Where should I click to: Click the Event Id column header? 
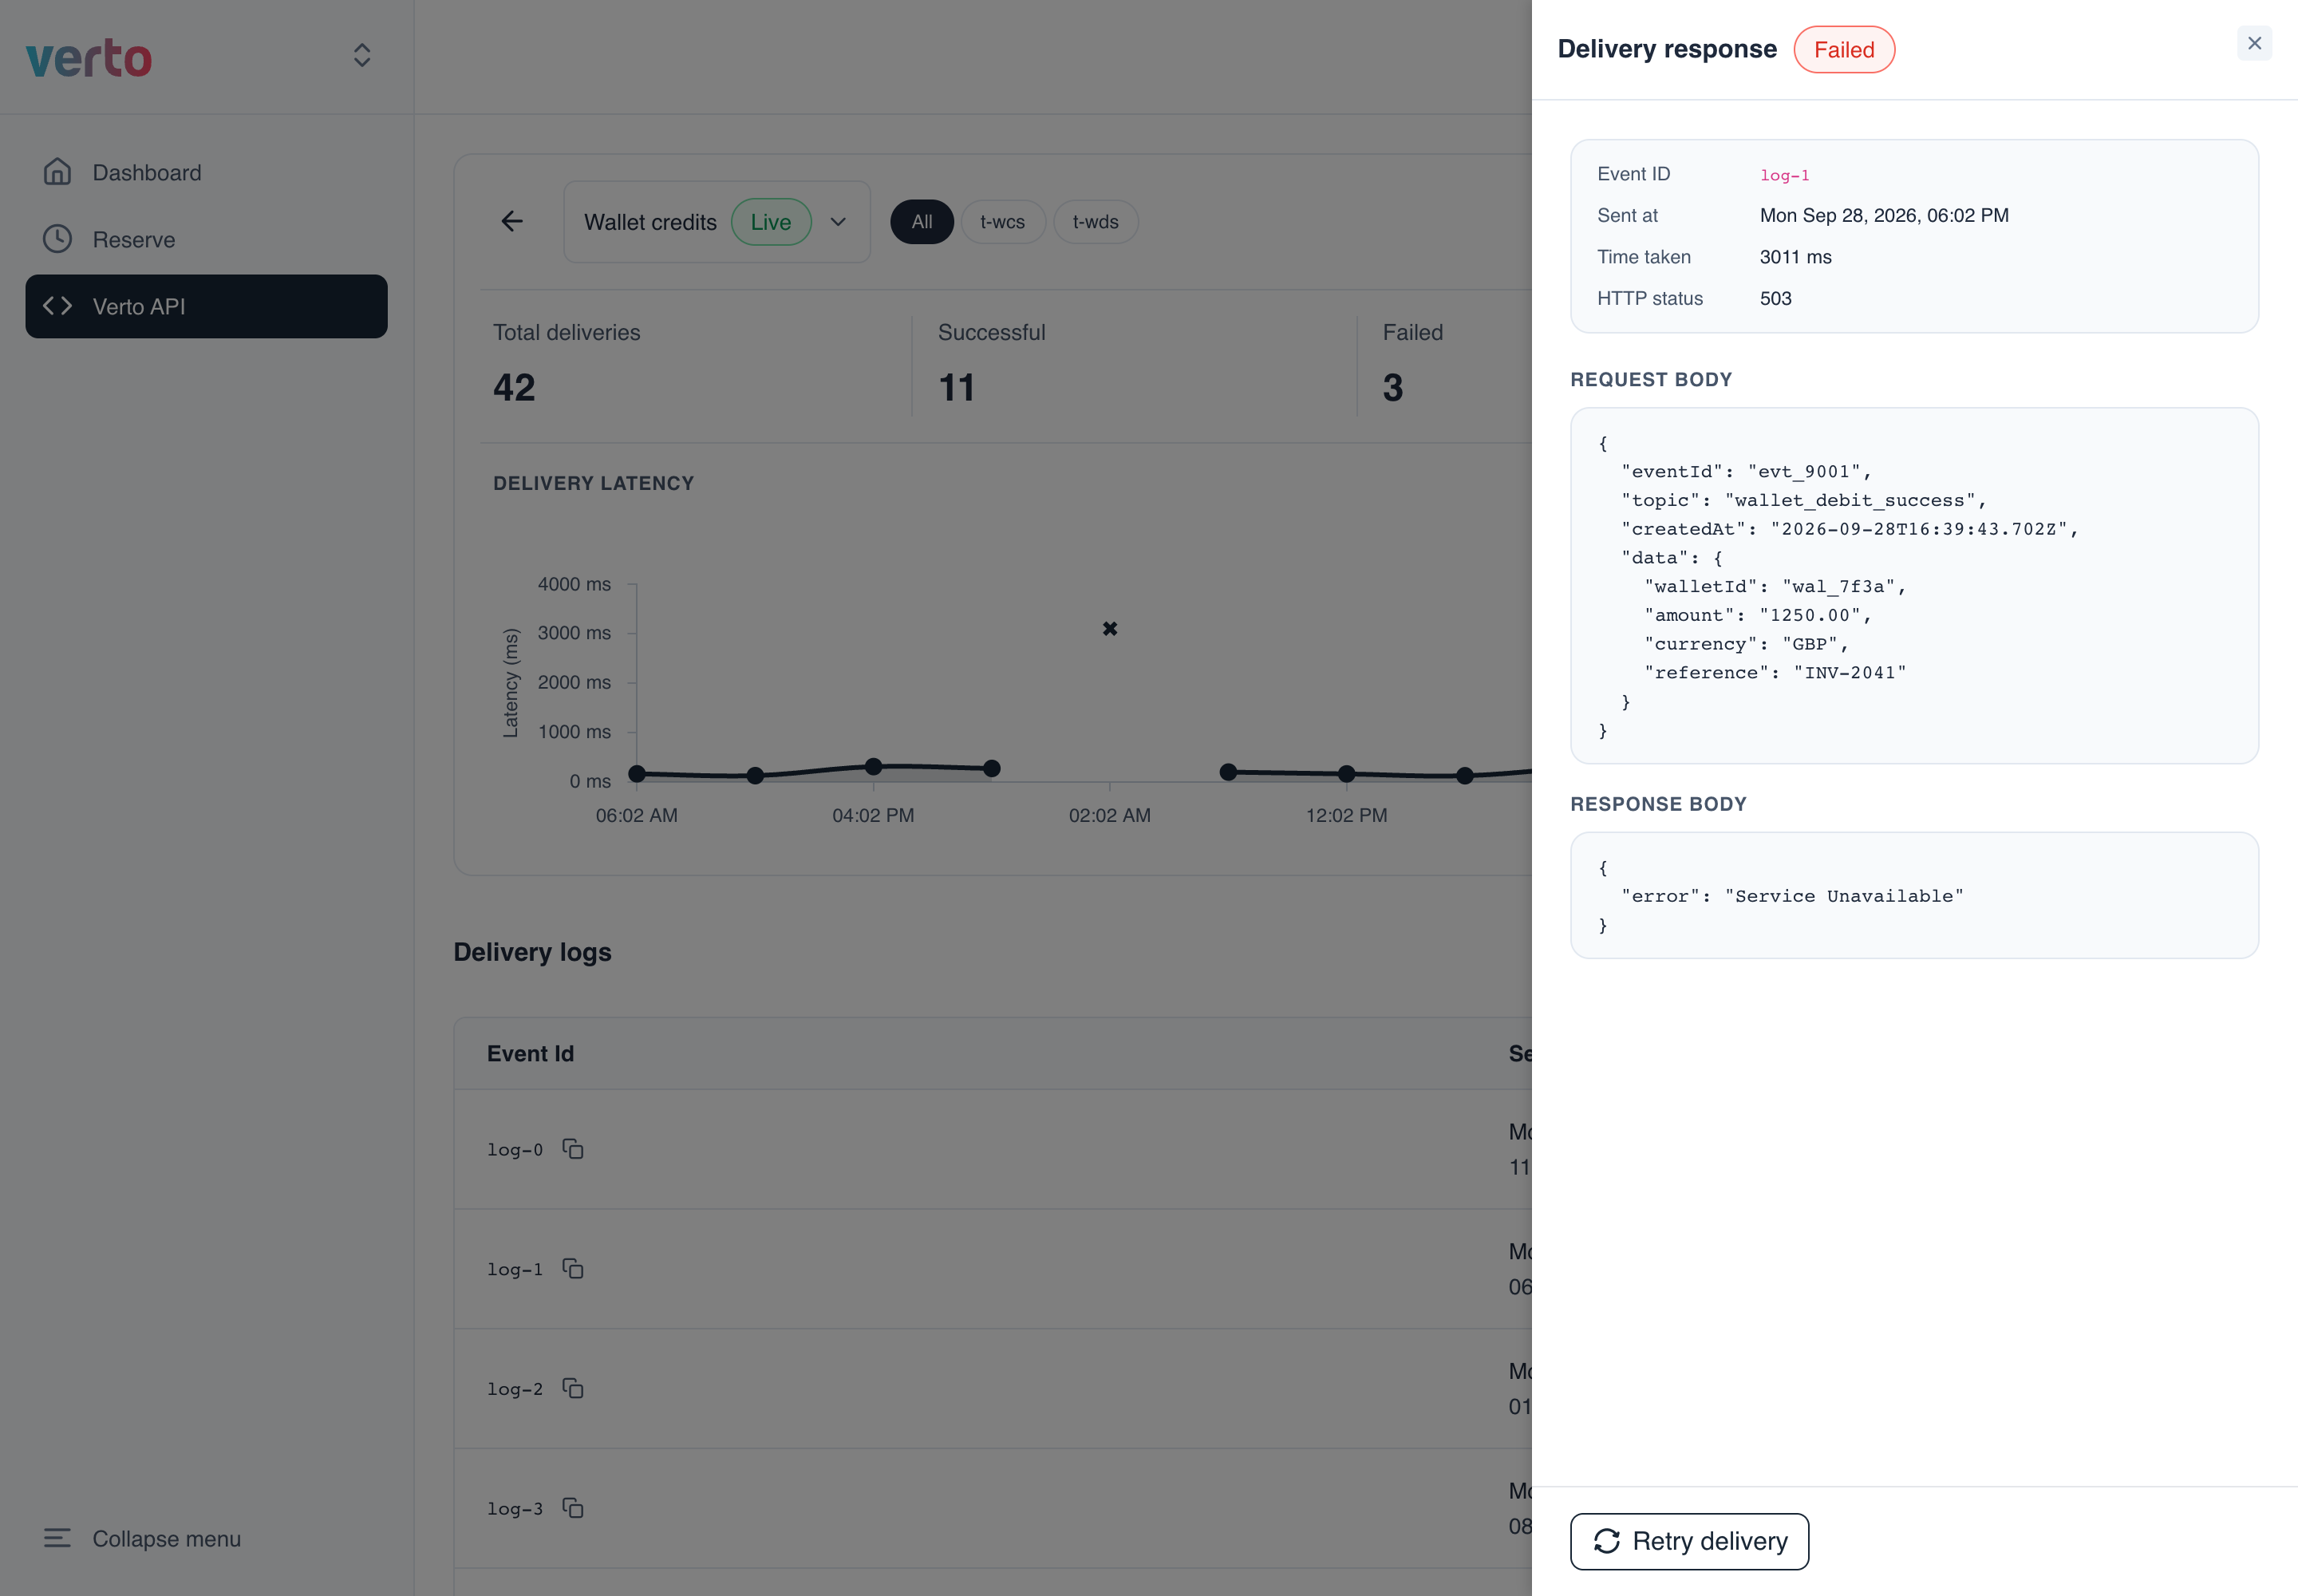pyautogui.click(x=530, y=1054)
